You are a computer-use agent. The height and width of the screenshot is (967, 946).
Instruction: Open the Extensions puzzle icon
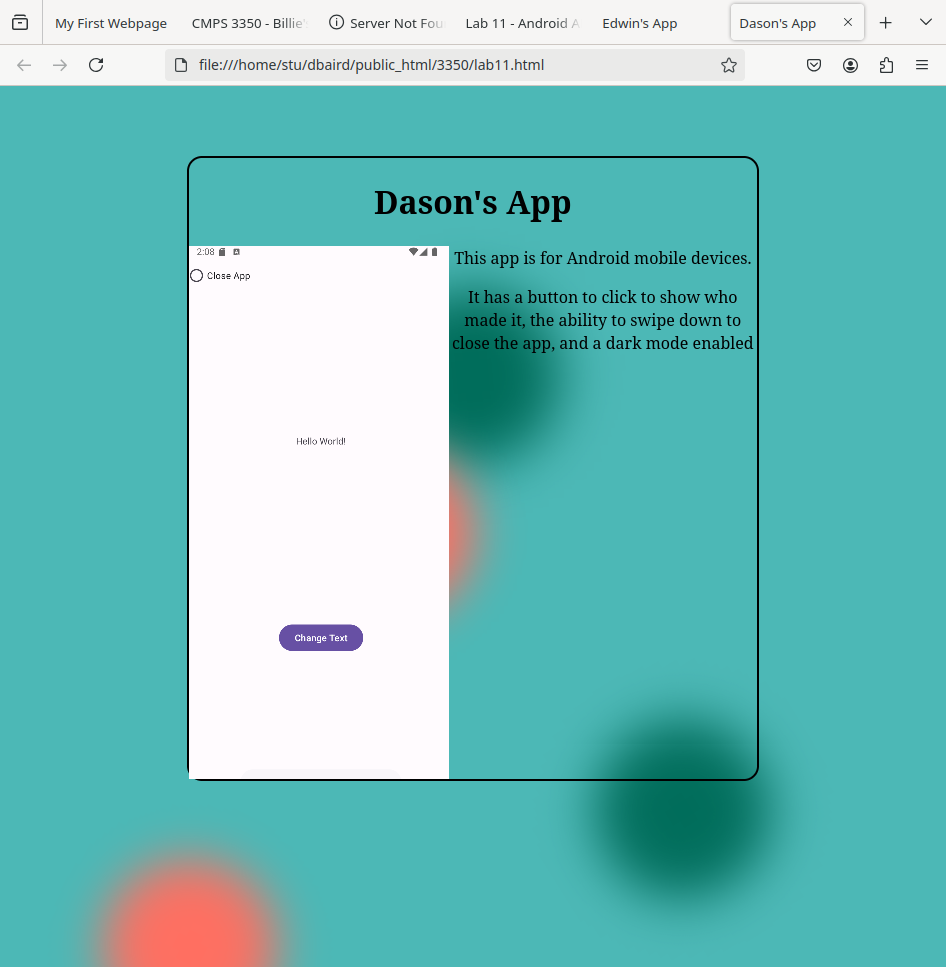coord(886,65)
